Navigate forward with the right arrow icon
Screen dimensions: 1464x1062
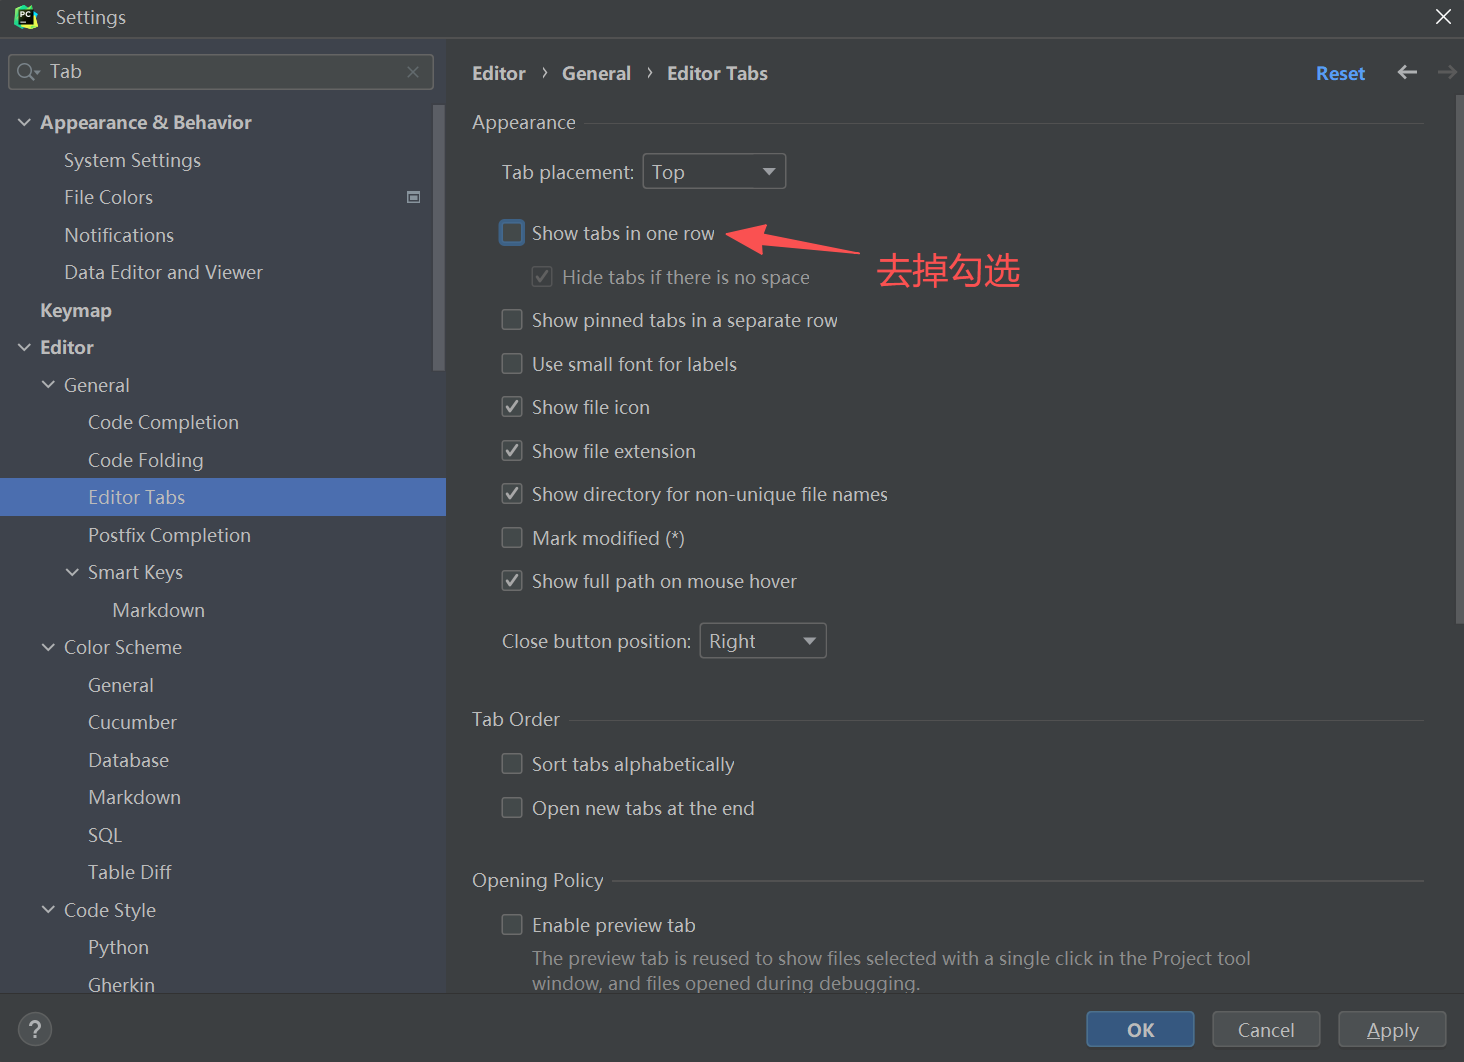tap(1447, 72)
